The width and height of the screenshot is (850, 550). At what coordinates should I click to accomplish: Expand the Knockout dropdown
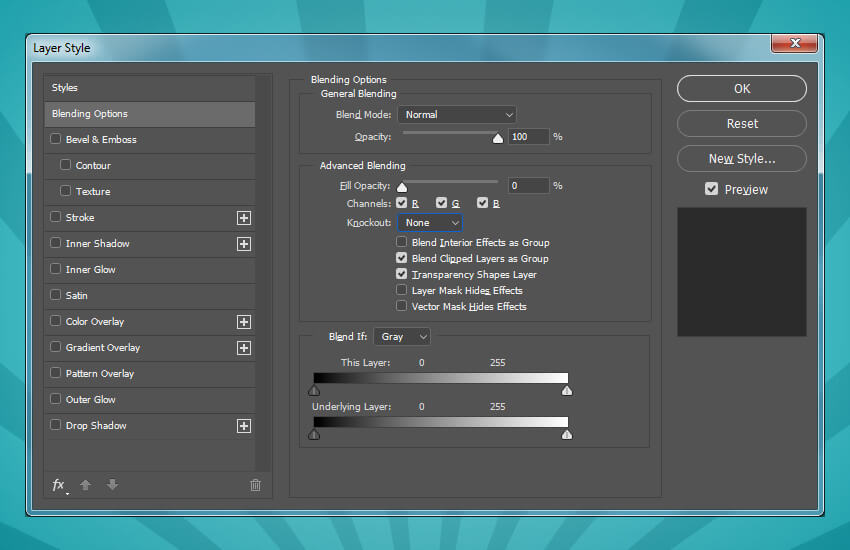coord(431,223)
